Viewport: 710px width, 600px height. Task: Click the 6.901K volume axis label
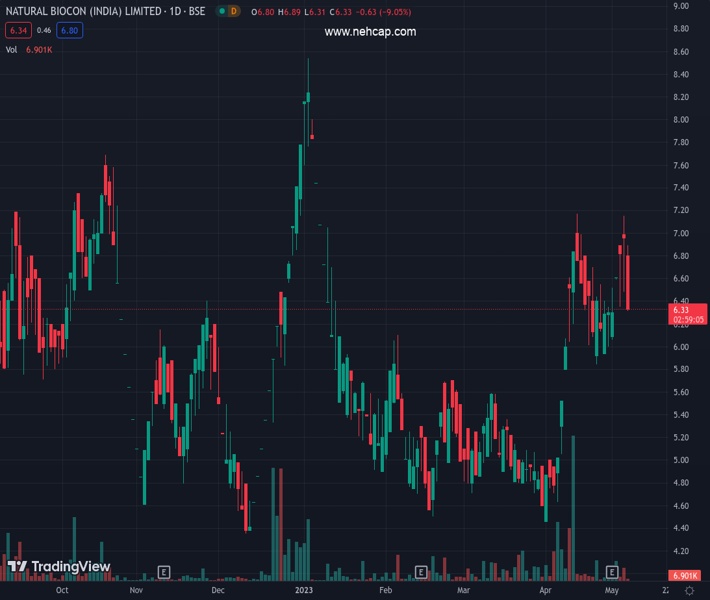[684, 577]
